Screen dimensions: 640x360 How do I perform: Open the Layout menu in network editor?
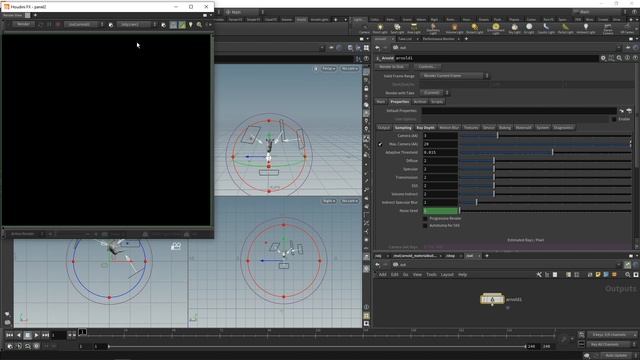pos(447,275)
